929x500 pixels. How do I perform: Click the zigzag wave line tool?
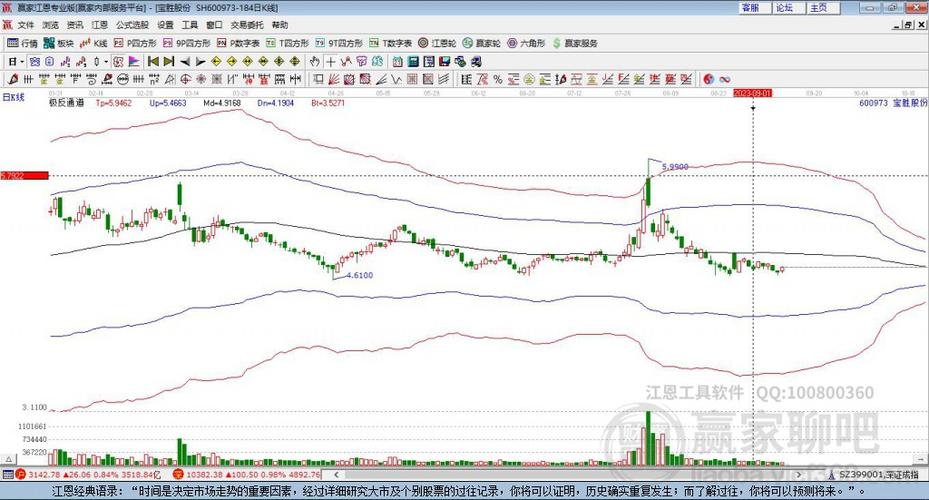[x=396, y=79]
